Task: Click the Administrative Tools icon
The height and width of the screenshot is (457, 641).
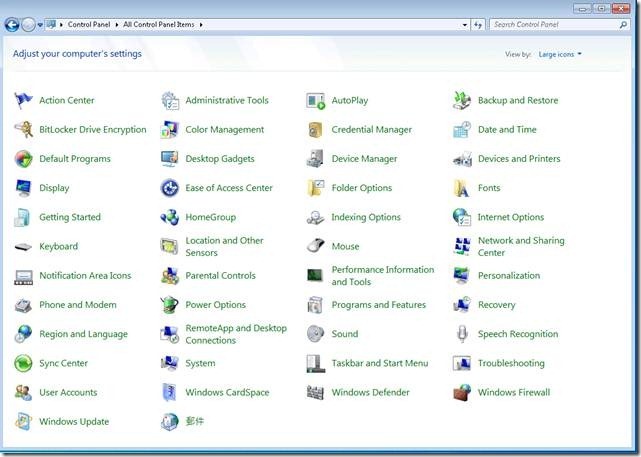Action: pos(170,101)
